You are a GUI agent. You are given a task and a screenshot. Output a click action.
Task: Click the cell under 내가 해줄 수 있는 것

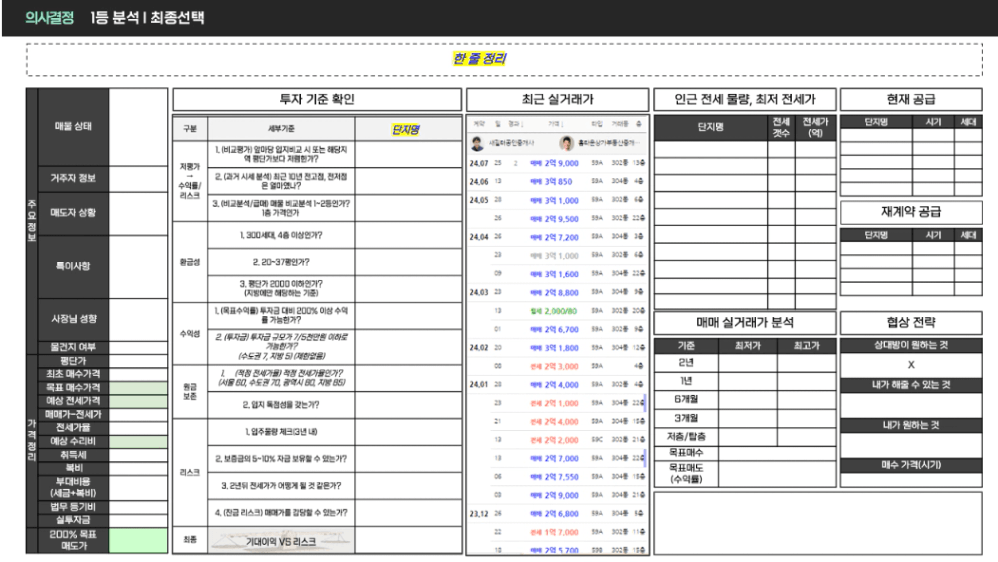[911, 405]
